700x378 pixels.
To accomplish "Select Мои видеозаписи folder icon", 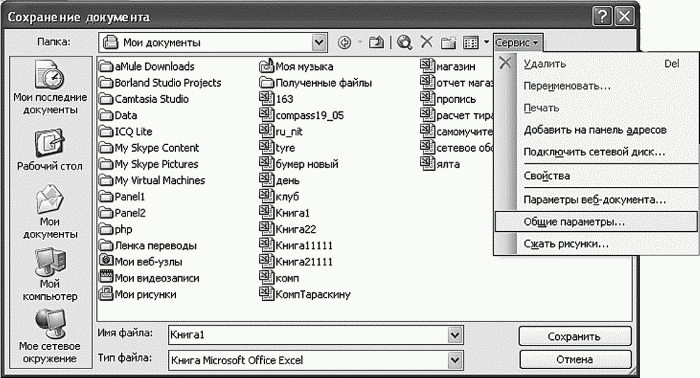I will [106, 278].
